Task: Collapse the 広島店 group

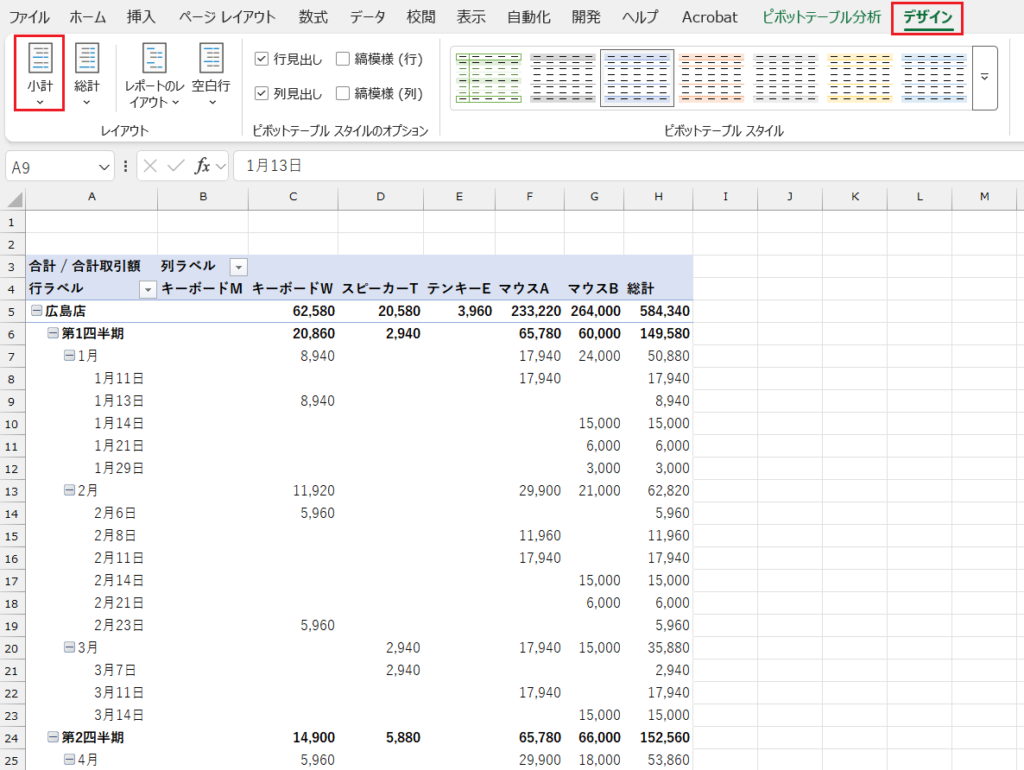Action: point(36,311)
